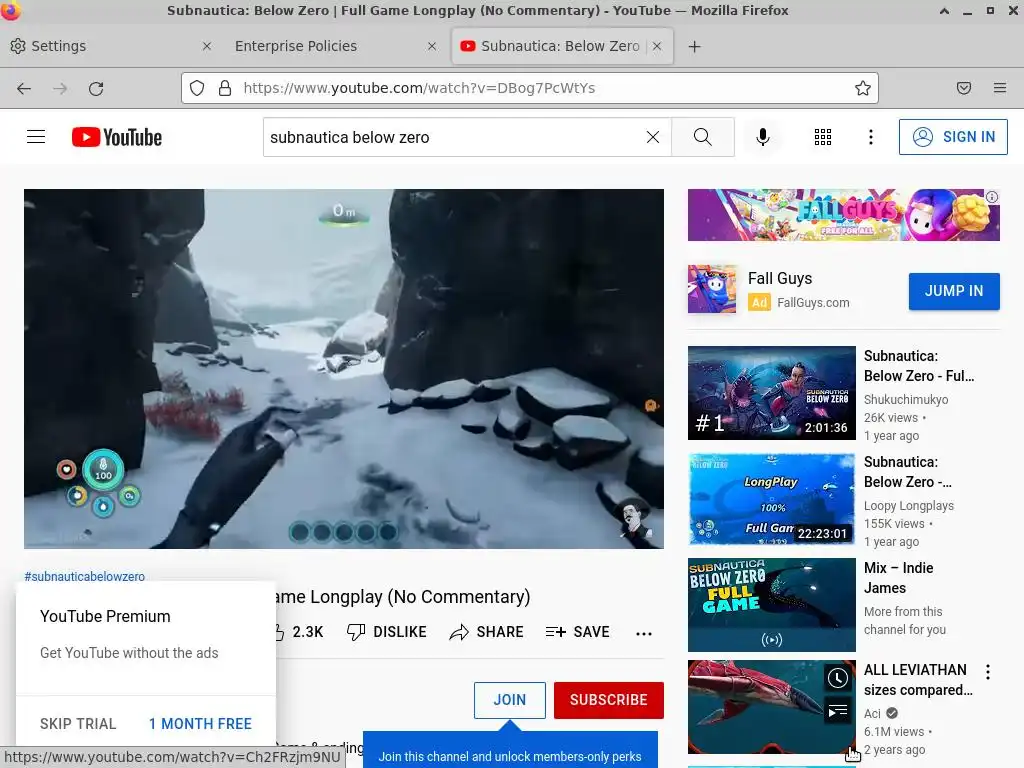The image size is (1024, 768).
Task: Open the Pocket save icon
Action: [x=964, y=88]
